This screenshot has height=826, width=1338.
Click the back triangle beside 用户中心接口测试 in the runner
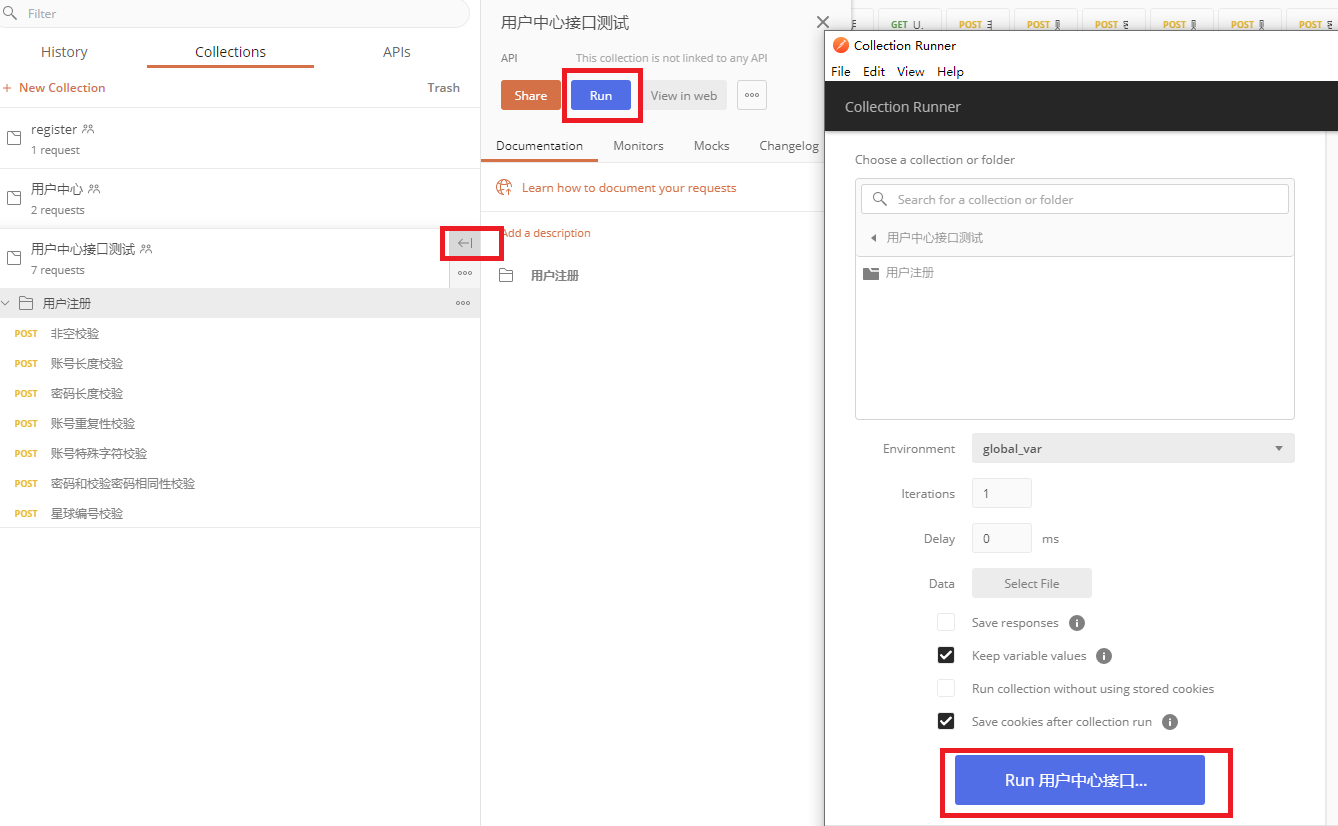click(873, 238)
